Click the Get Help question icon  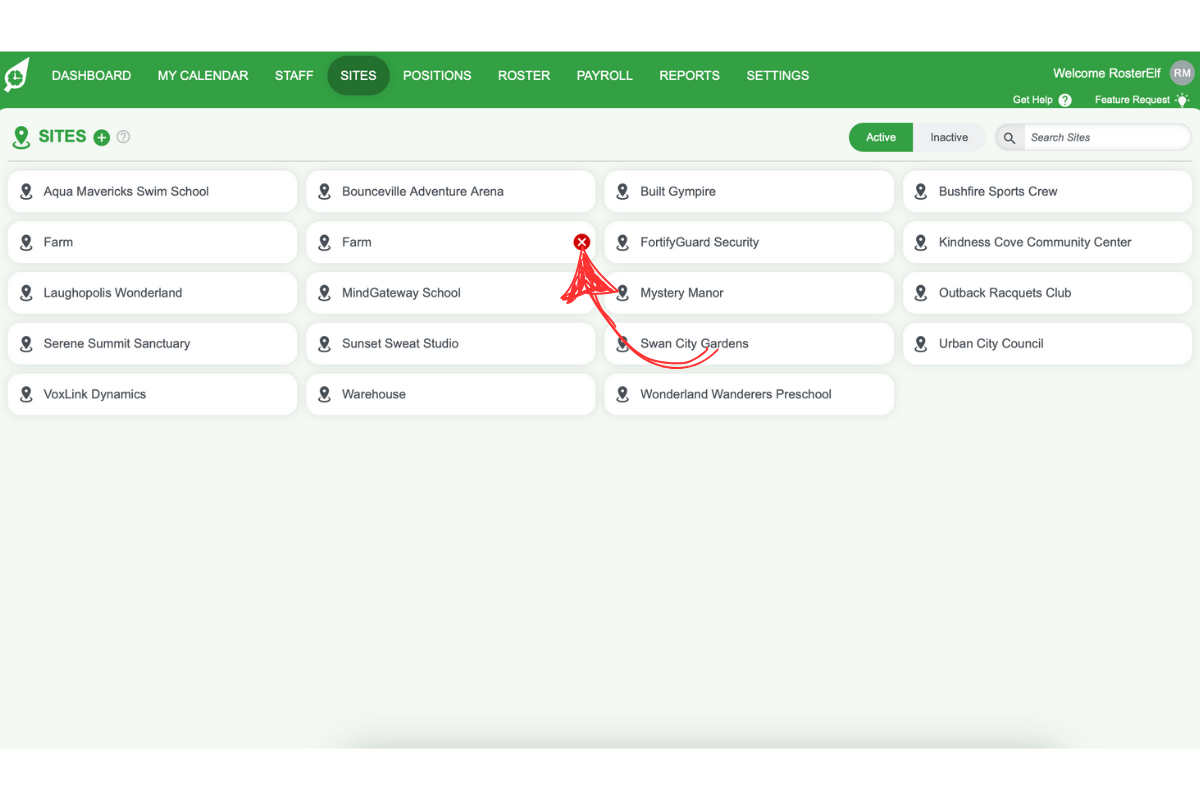tap(1065, 100)
